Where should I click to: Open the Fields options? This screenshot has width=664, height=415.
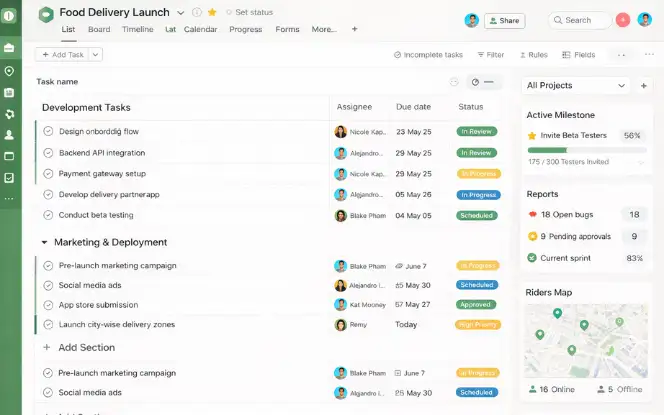[x=578, y=55]
